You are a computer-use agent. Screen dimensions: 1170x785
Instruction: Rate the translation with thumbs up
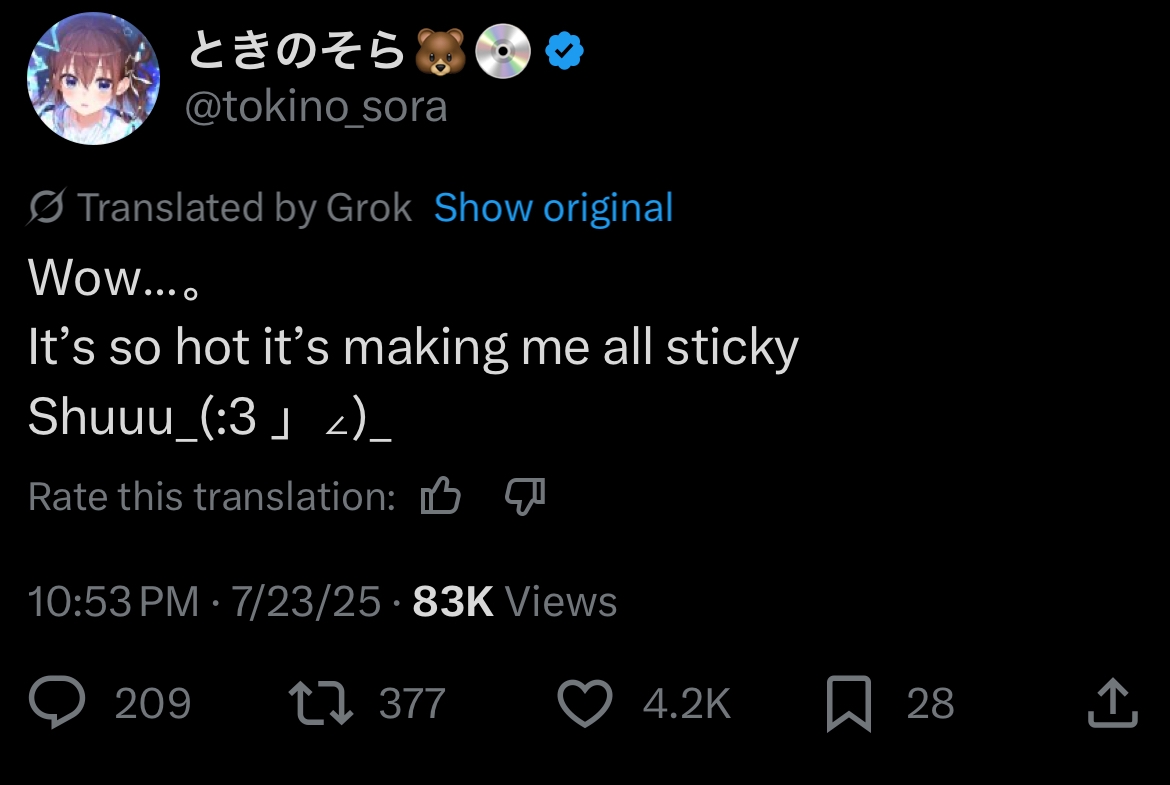point(440,496)
